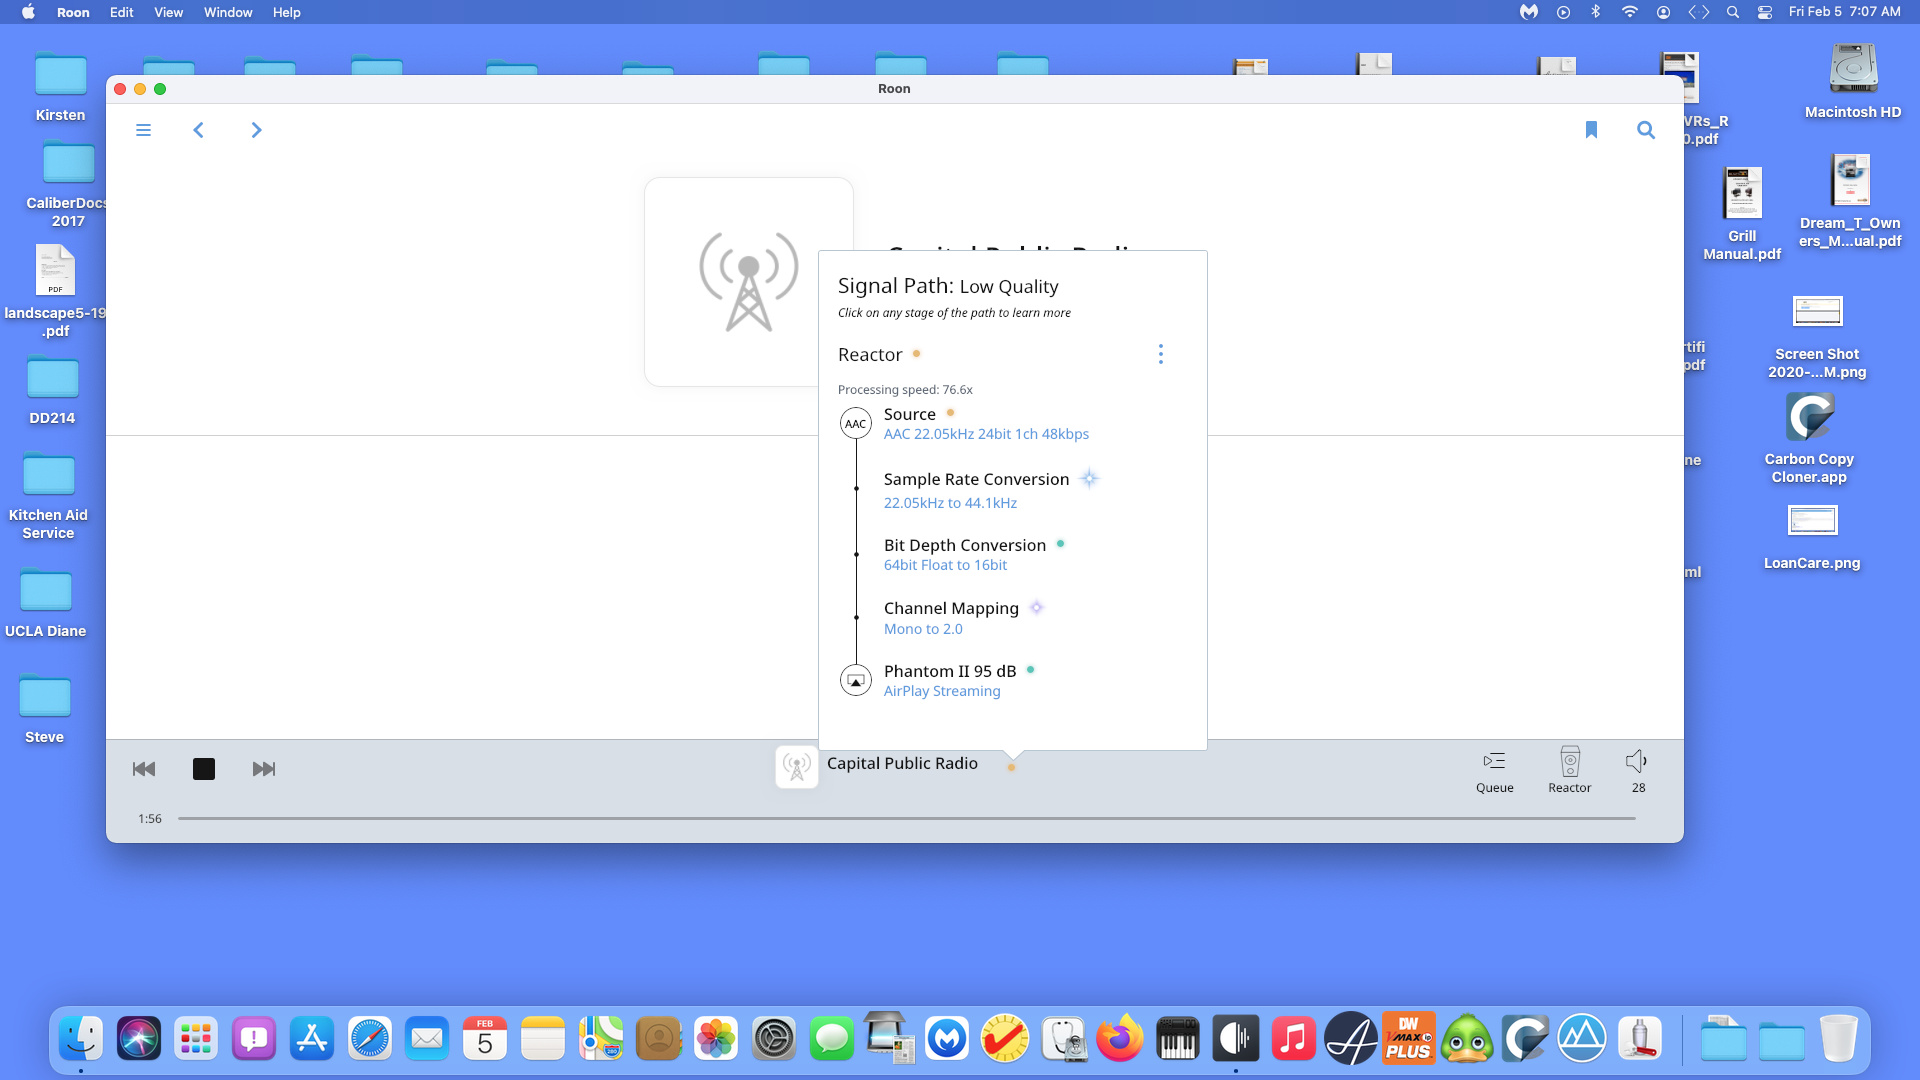Open Firefox from the Dock

pyautogui.click(x=1120, y=1039)
